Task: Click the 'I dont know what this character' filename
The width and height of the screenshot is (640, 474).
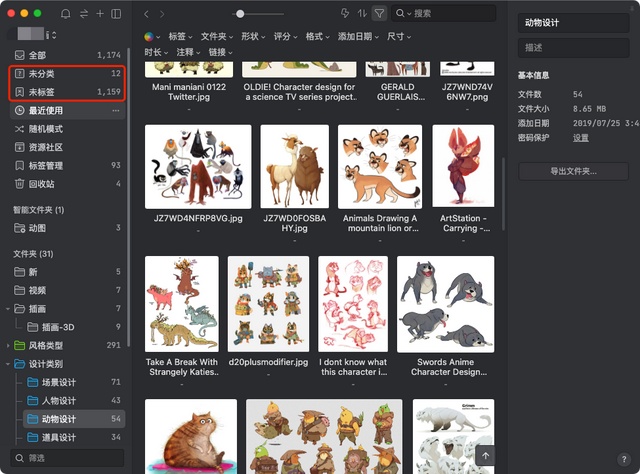Action: coord(353,367)
